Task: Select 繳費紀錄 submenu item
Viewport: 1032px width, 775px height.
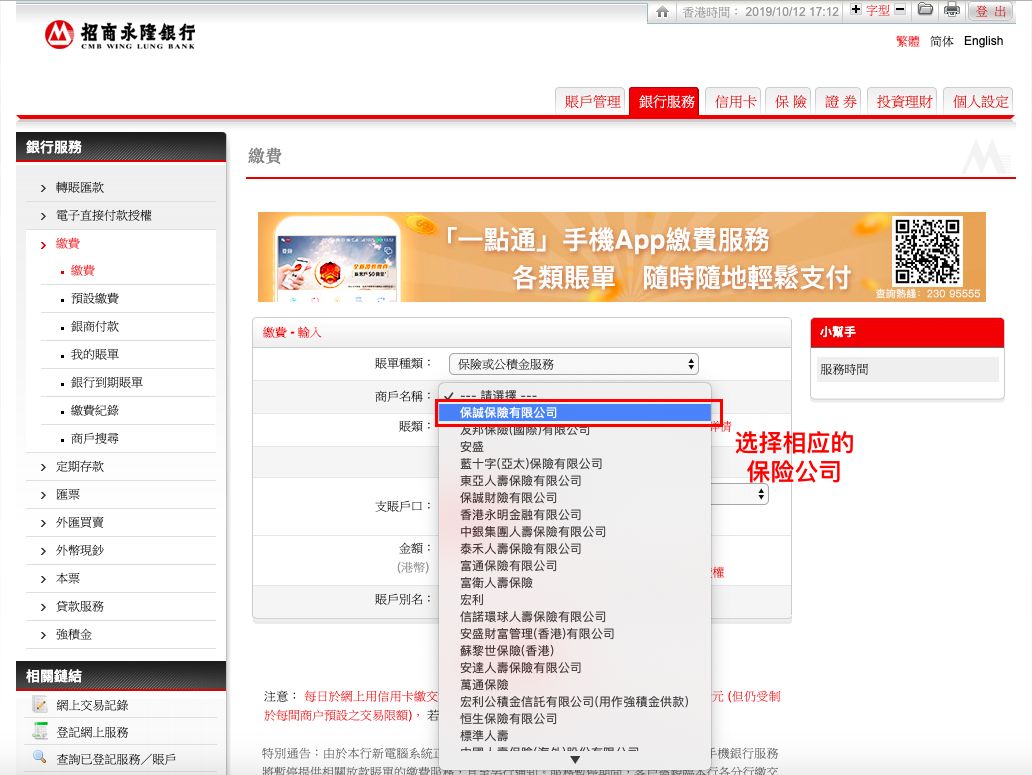Action: (95, 410)
